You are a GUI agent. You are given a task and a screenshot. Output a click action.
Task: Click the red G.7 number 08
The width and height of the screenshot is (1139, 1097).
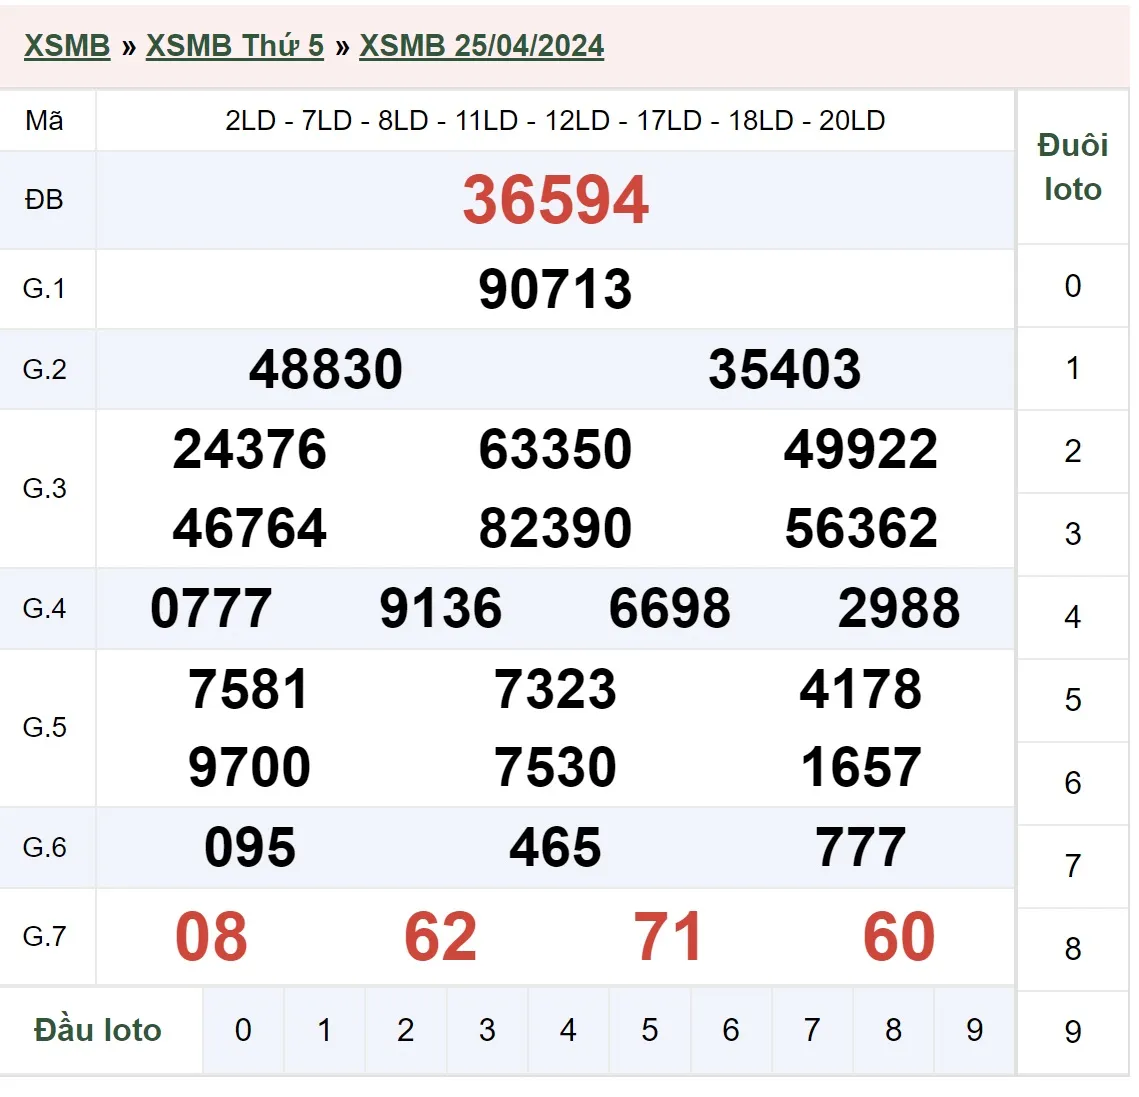click(x=211, y=938)
